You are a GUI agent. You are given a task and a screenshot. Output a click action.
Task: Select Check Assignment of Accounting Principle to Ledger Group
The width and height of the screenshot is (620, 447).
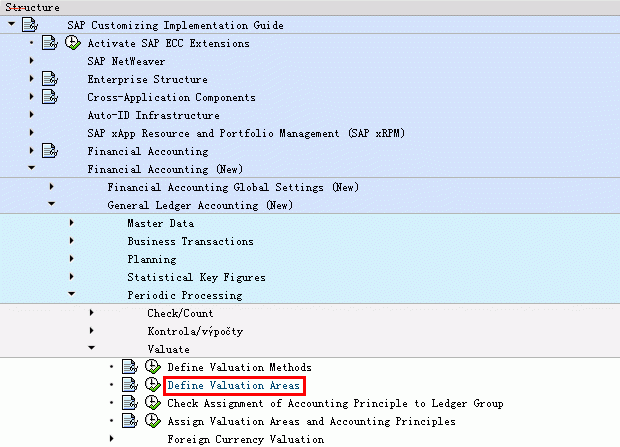click(335, 403)
